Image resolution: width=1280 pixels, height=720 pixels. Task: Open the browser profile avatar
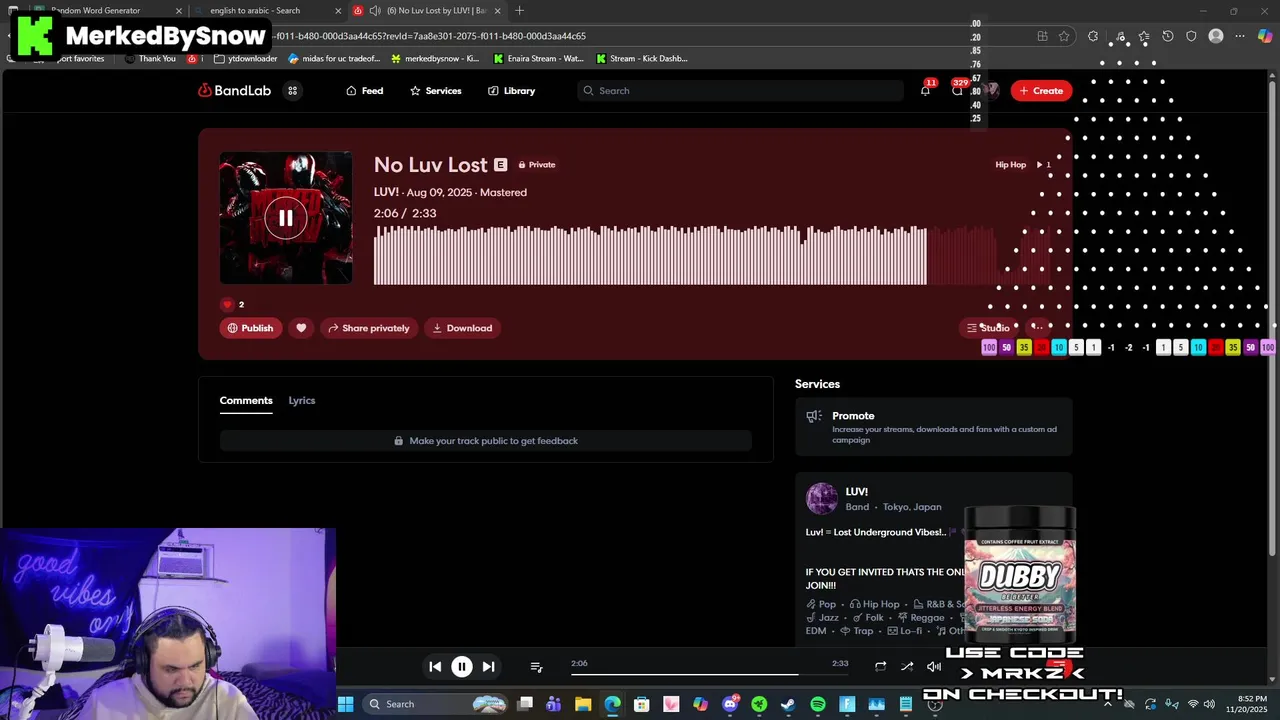pyautogui.click(x=1216, y=36)
